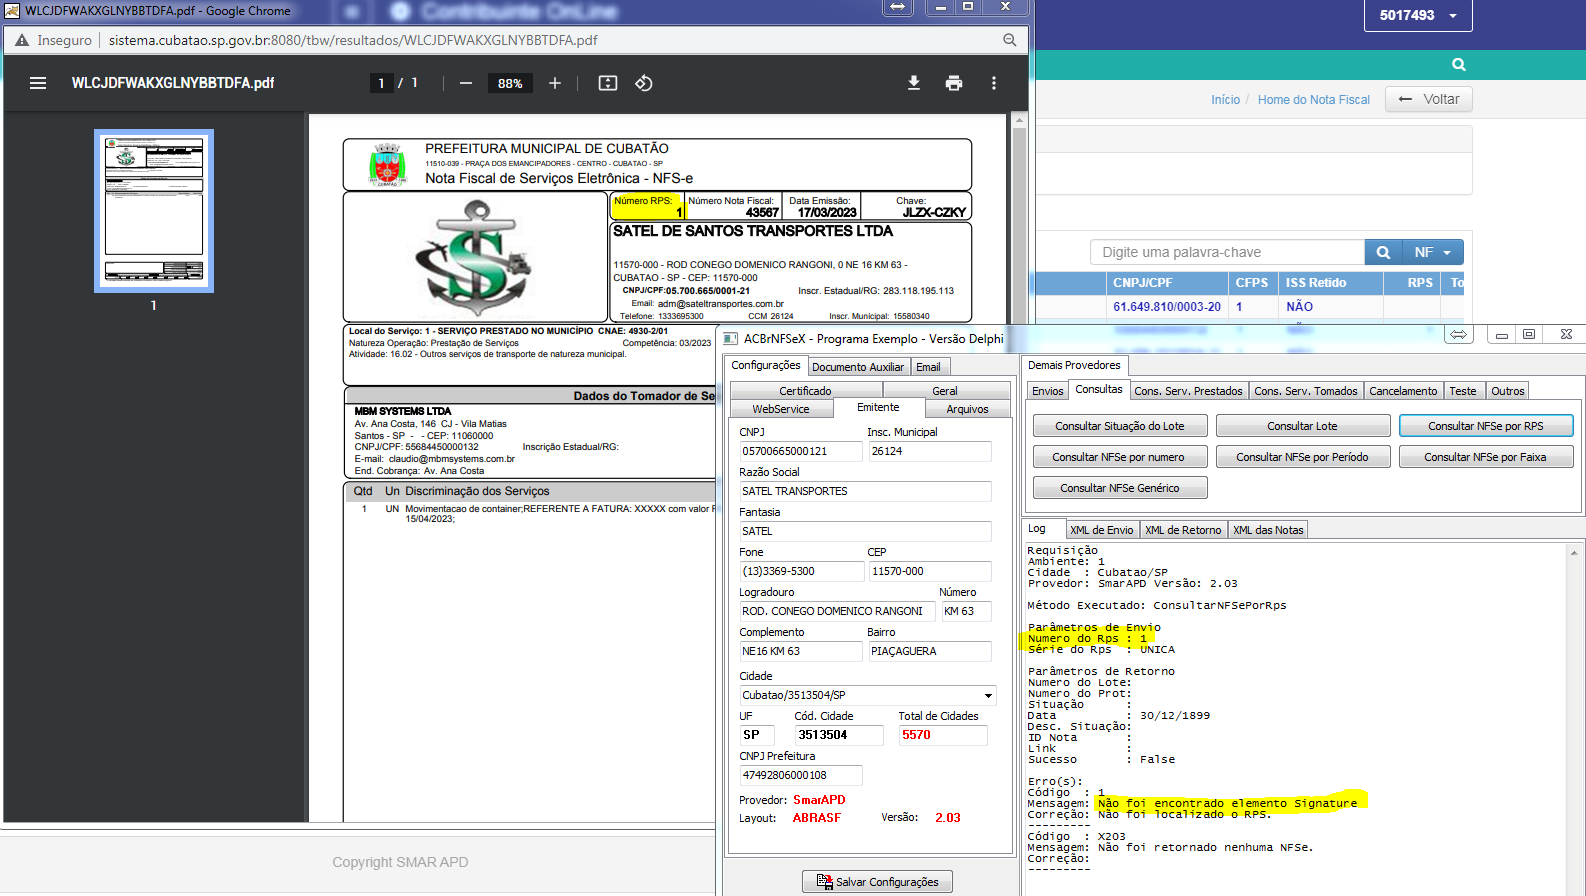The image size is (1586, 896).
Task: Click the PDF viewer vertical scrollbar up arrow
Action: (1020, 121)
